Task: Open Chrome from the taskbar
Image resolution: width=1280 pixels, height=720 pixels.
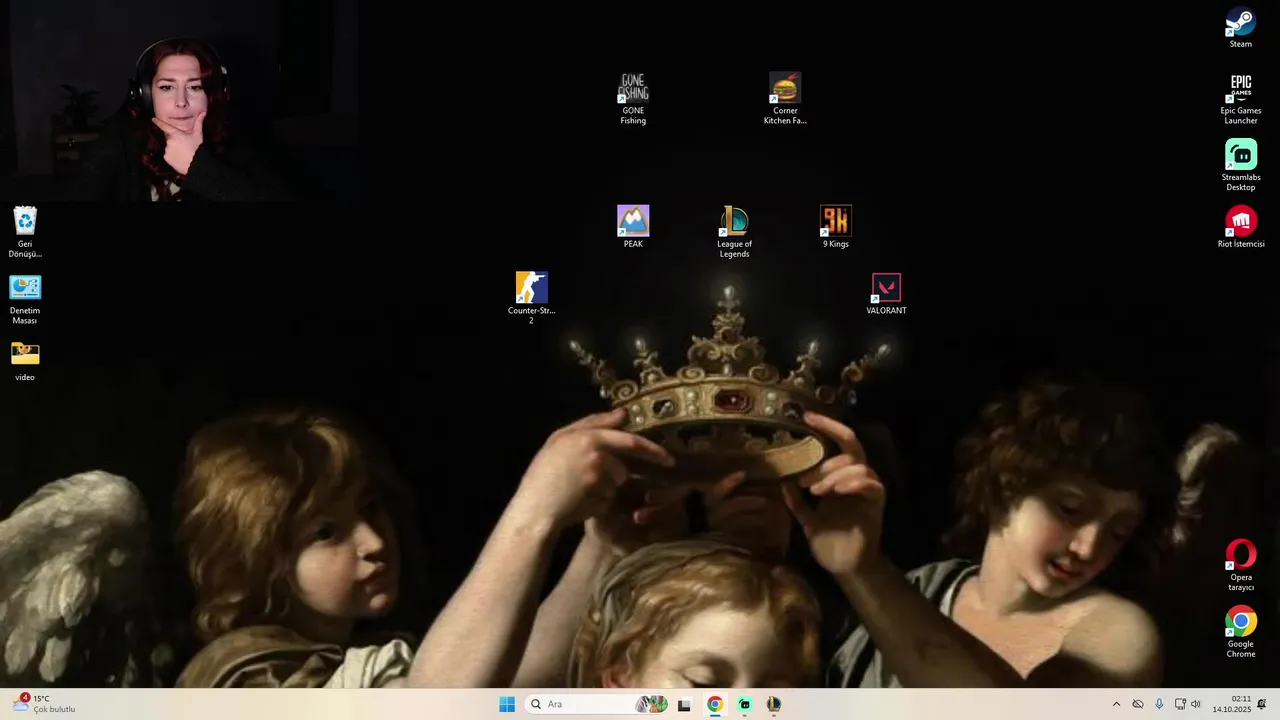Action: (x=715, y=704)
